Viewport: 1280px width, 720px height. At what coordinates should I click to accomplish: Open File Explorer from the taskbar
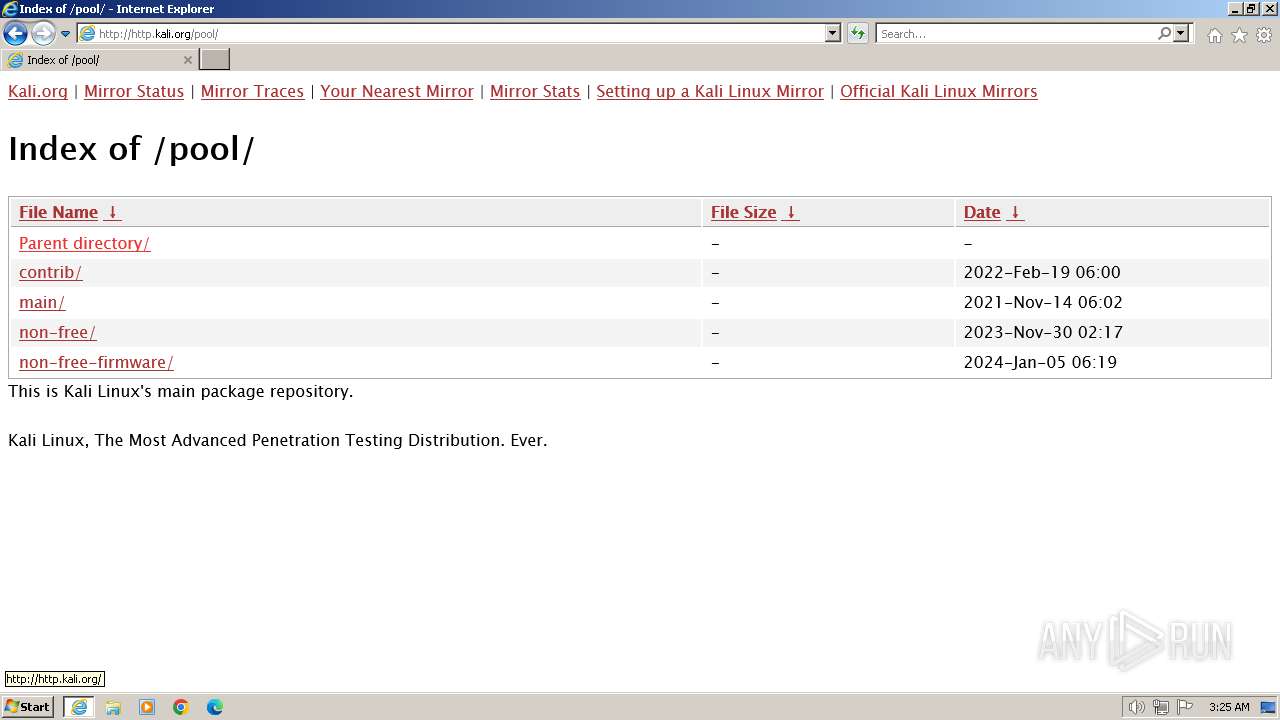click(113, 707)
